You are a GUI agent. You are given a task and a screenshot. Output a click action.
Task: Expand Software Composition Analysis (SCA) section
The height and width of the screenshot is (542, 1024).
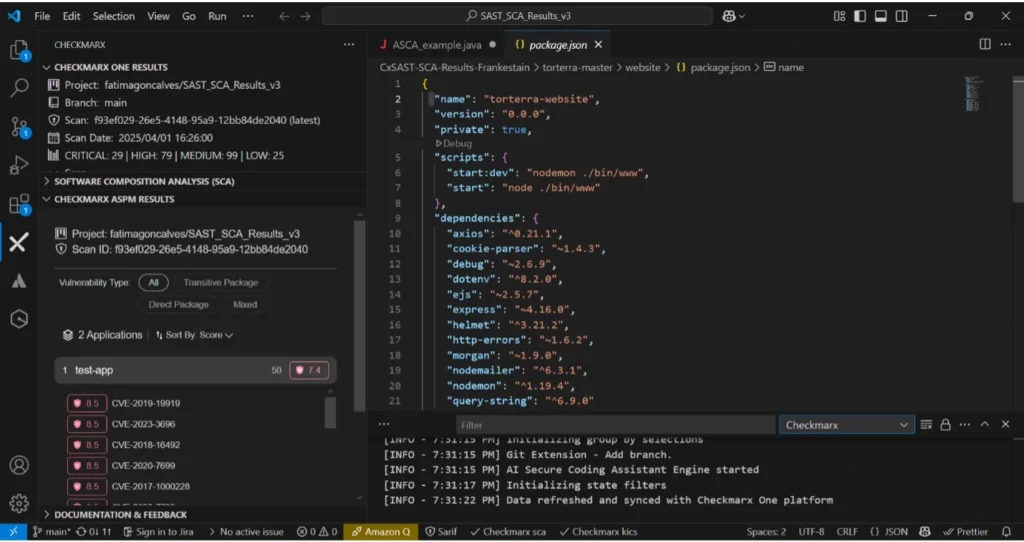(x=144, y=181)
